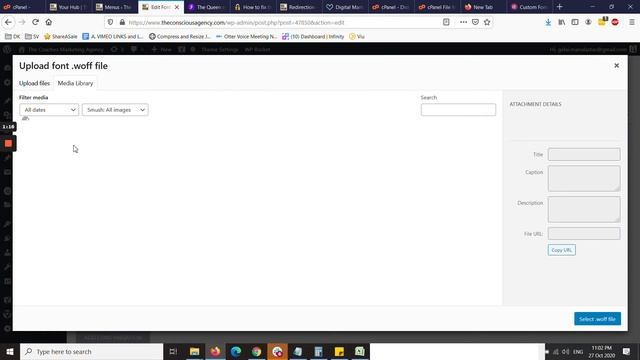Click the media Search input field
The width and height of the screenshot is (640, 360).
458,110
